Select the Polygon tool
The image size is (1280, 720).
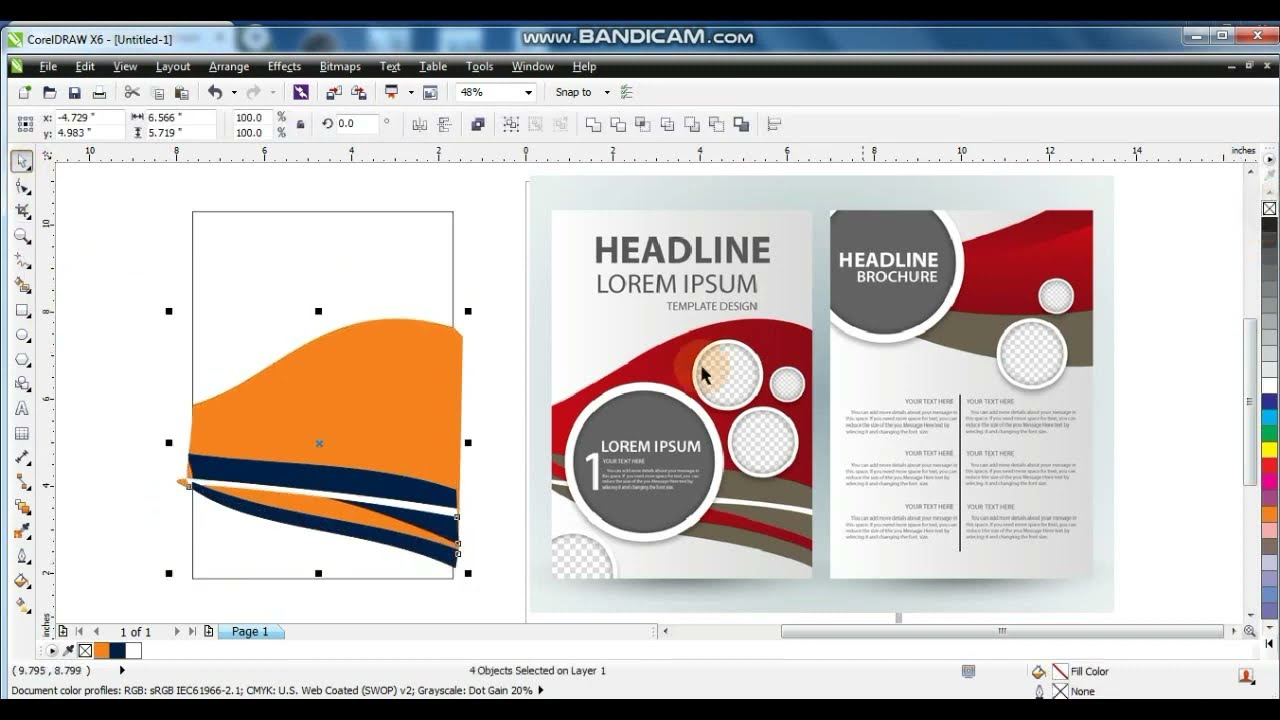point(22,359)
